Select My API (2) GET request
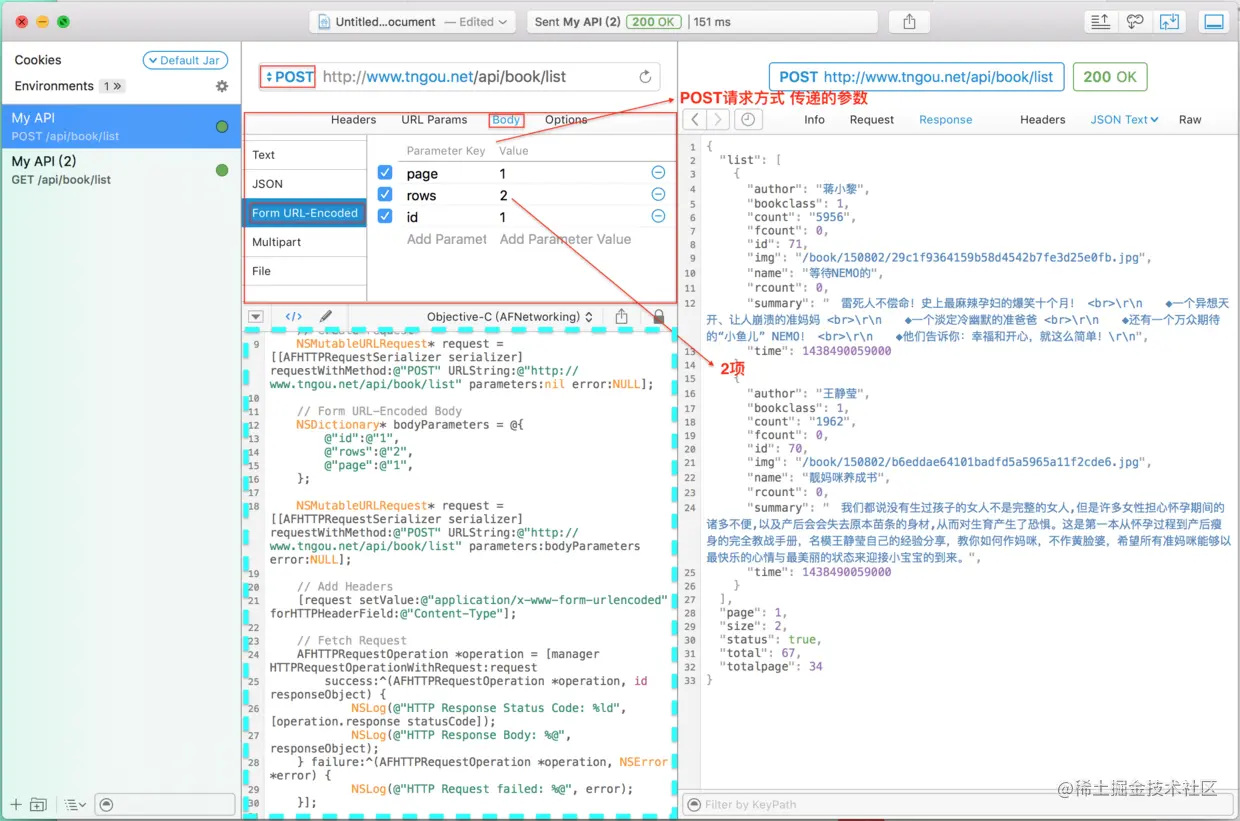 pos(121,170)
